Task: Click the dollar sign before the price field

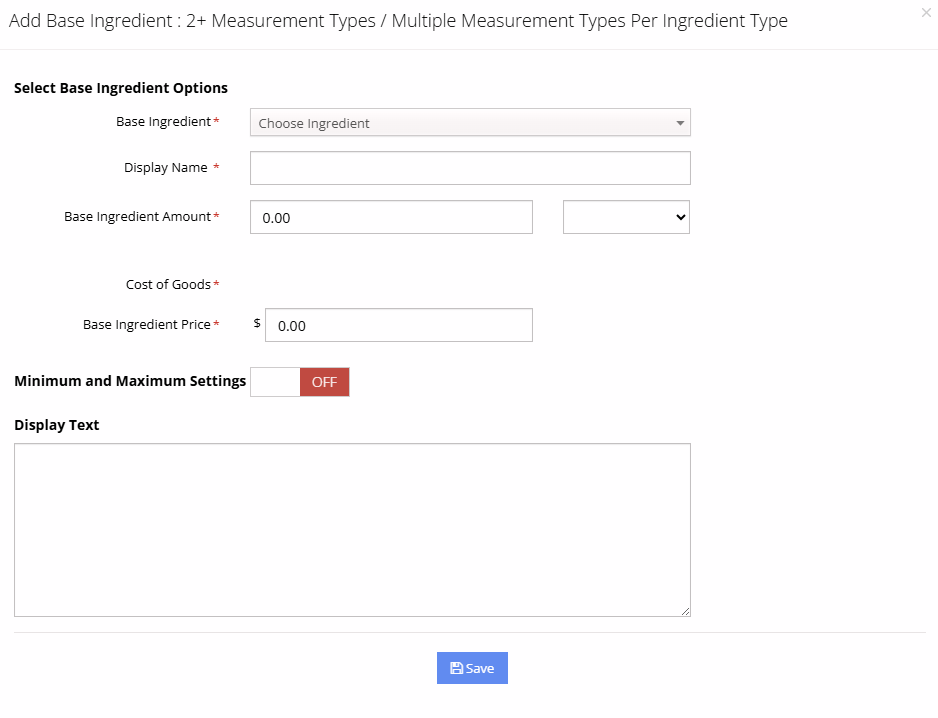Action: (257, 323)
